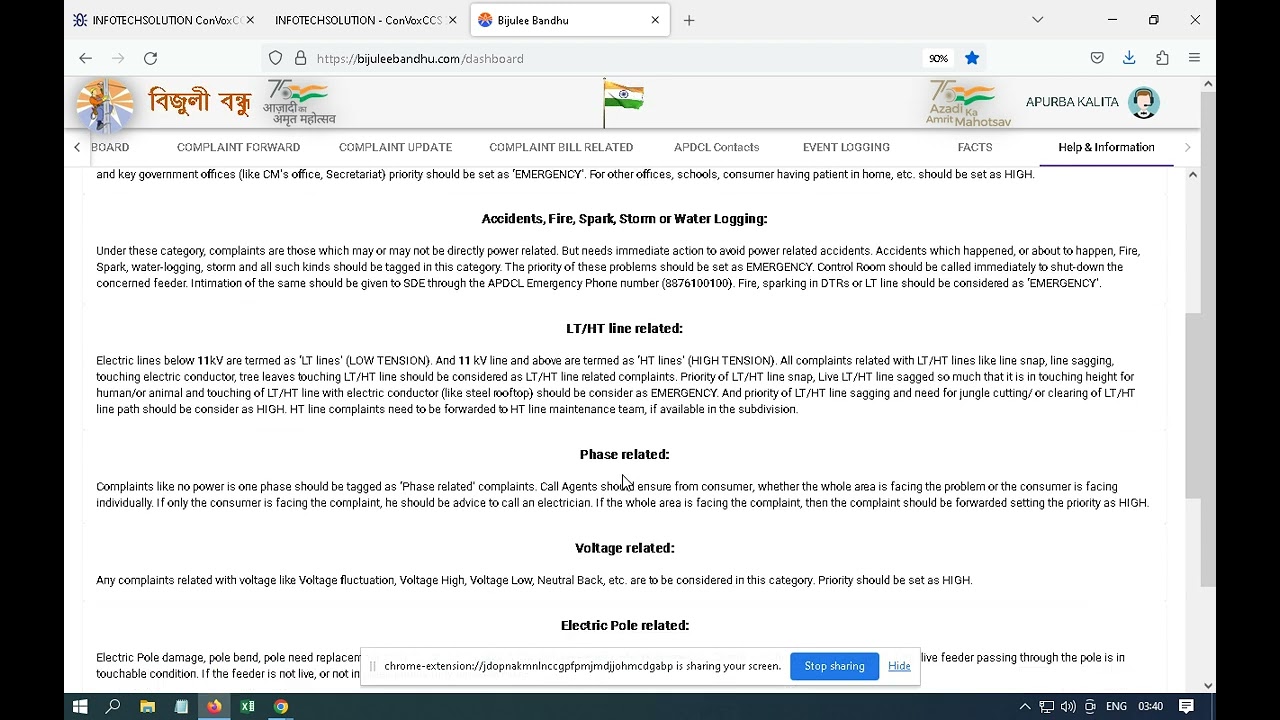Open APDCL Contacts tab

point(716,147)
